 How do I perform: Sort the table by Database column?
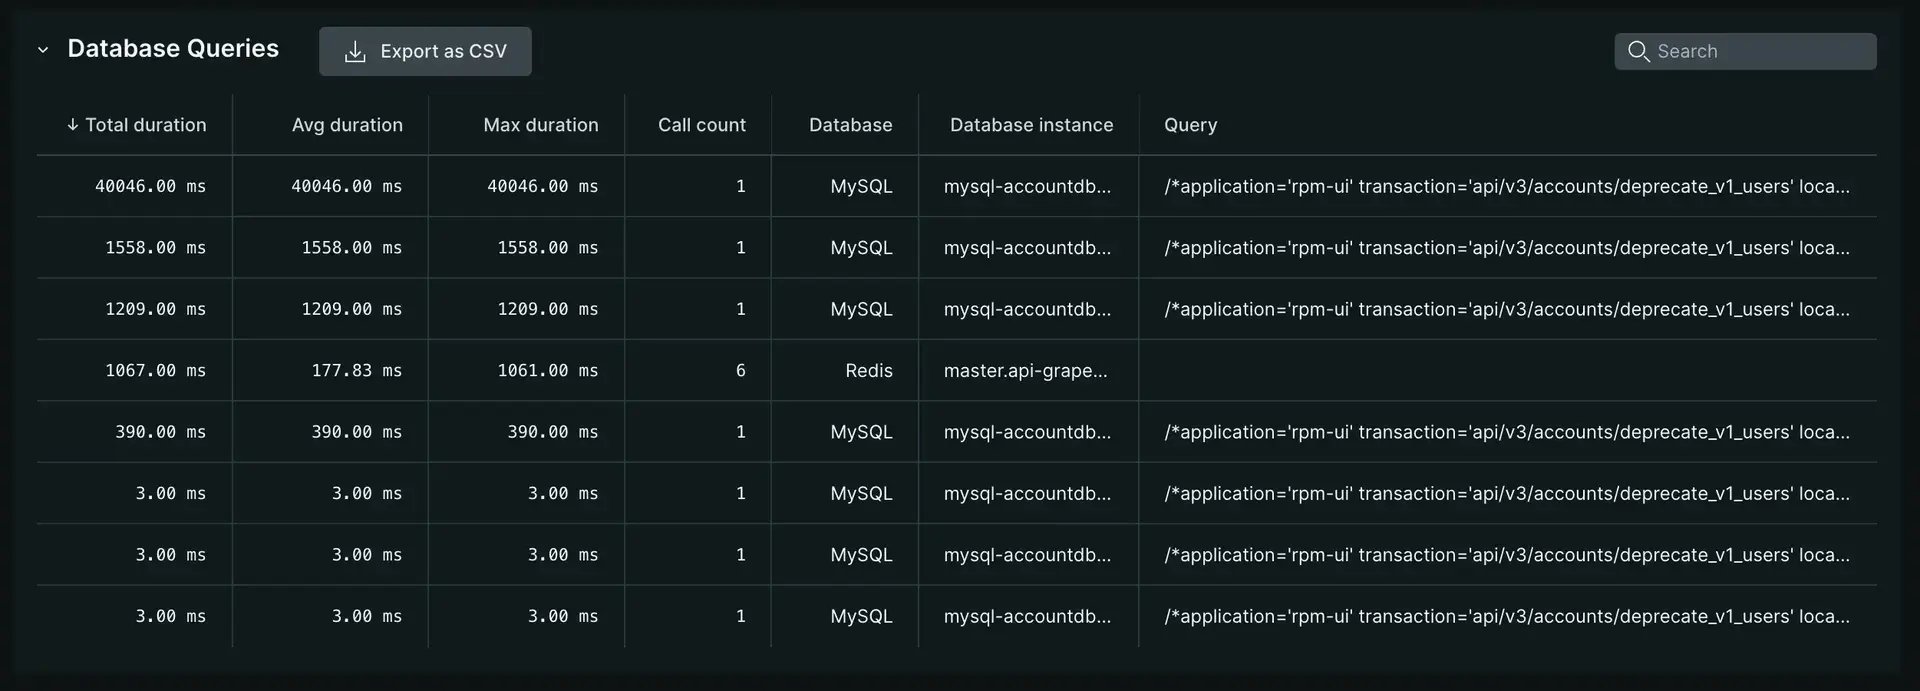[850, 124]
